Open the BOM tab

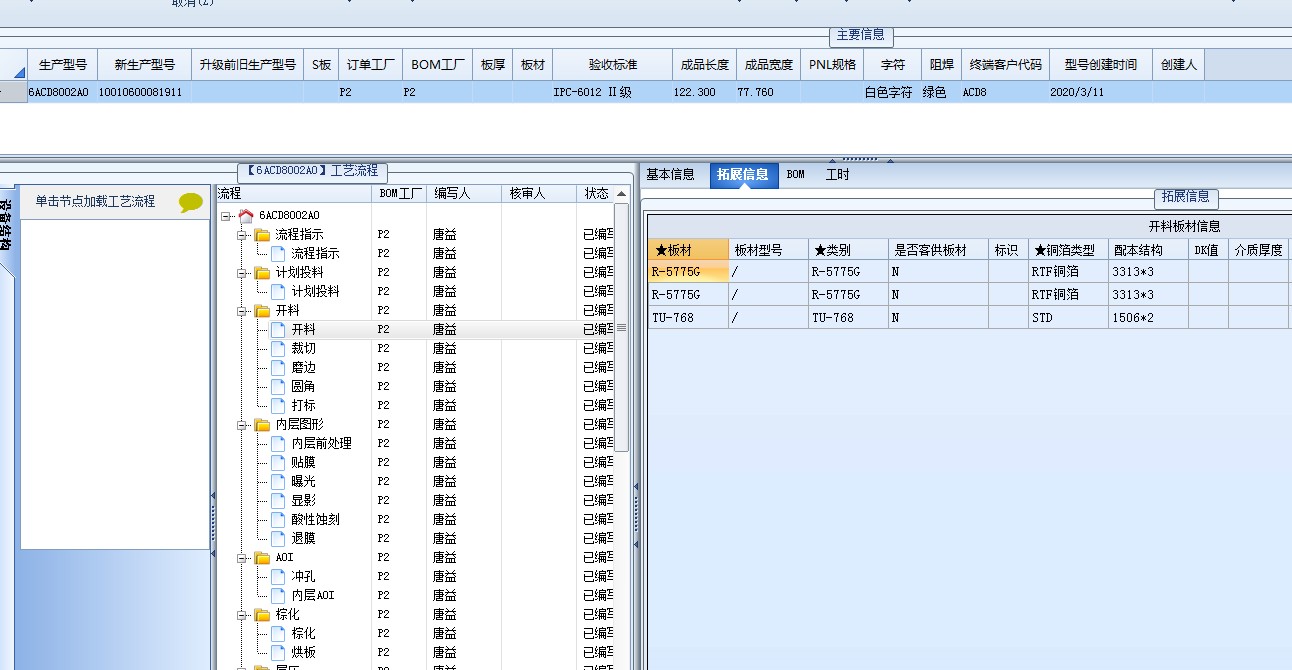(795, 174)
